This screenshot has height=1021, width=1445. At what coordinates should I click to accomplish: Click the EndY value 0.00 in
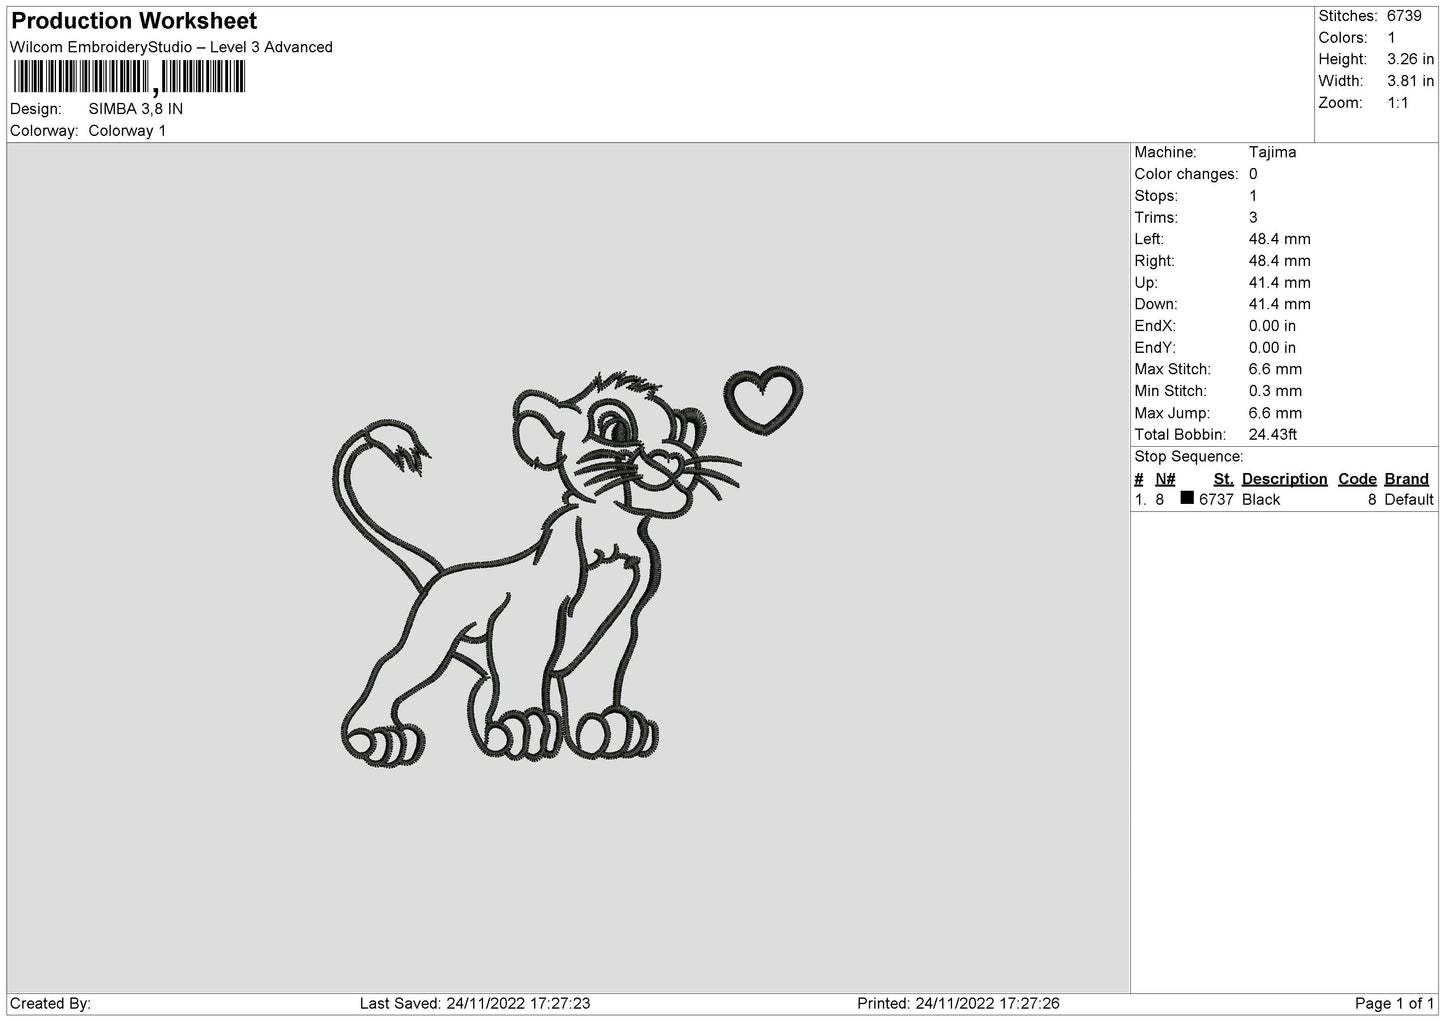click(1272, 348)
